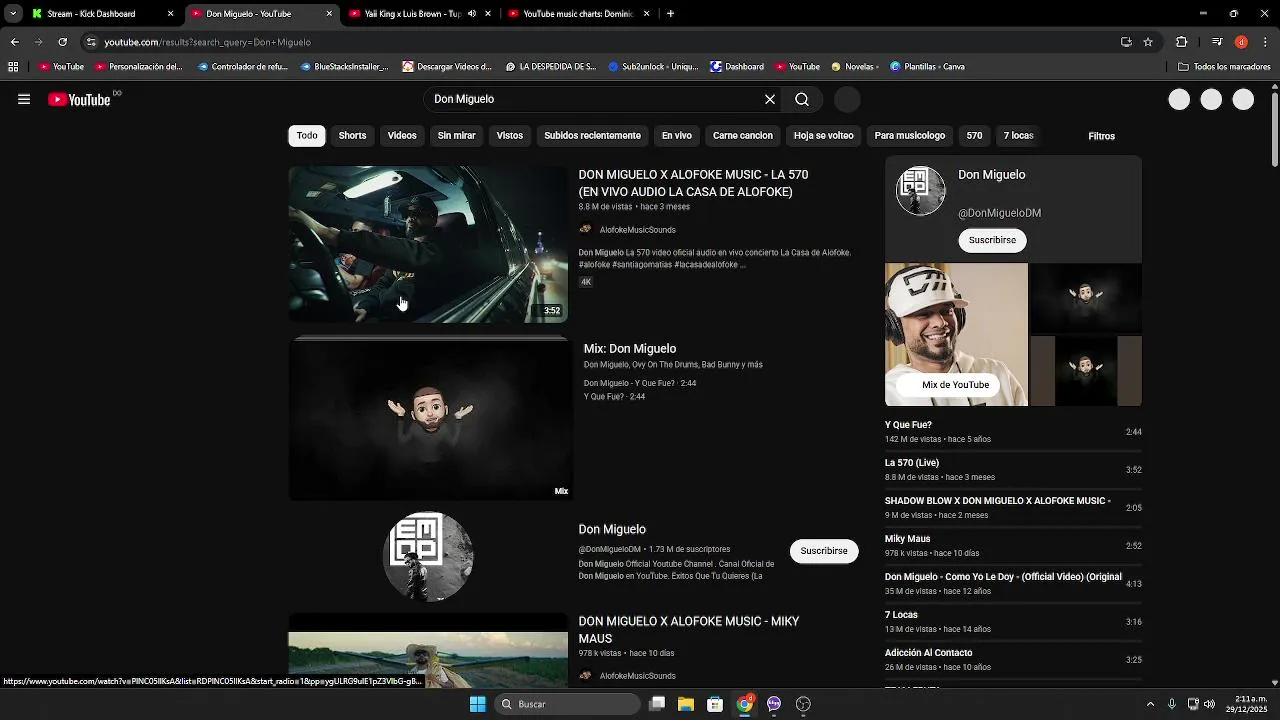Clear the Don Miguelo search text
This screenshot has width=1280, height=720.
(770, 99)
